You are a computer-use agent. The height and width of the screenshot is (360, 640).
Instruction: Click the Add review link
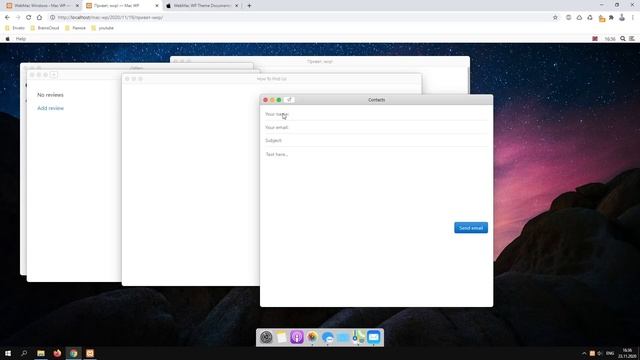(x=51, y=108)
